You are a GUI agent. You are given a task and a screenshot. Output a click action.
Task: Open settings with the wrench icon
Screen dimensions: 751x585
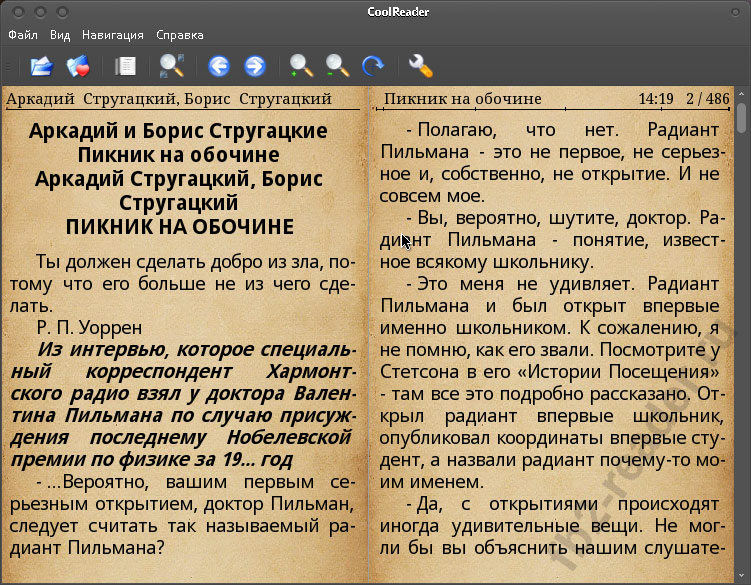pyautogui.click(x=420, y=67)
